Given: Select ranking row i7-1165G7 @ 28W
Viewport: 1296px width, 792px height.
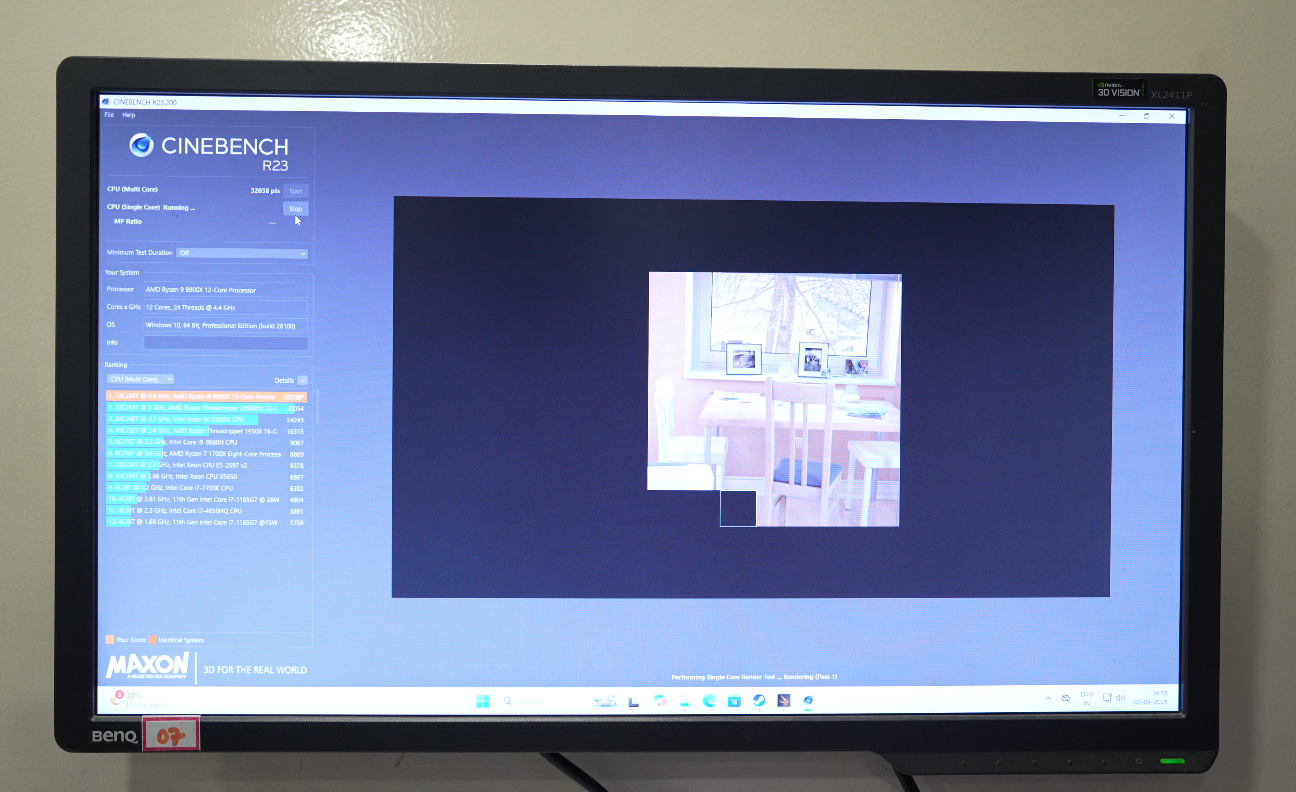Looking at the screenshot, I should click(207, 499).
